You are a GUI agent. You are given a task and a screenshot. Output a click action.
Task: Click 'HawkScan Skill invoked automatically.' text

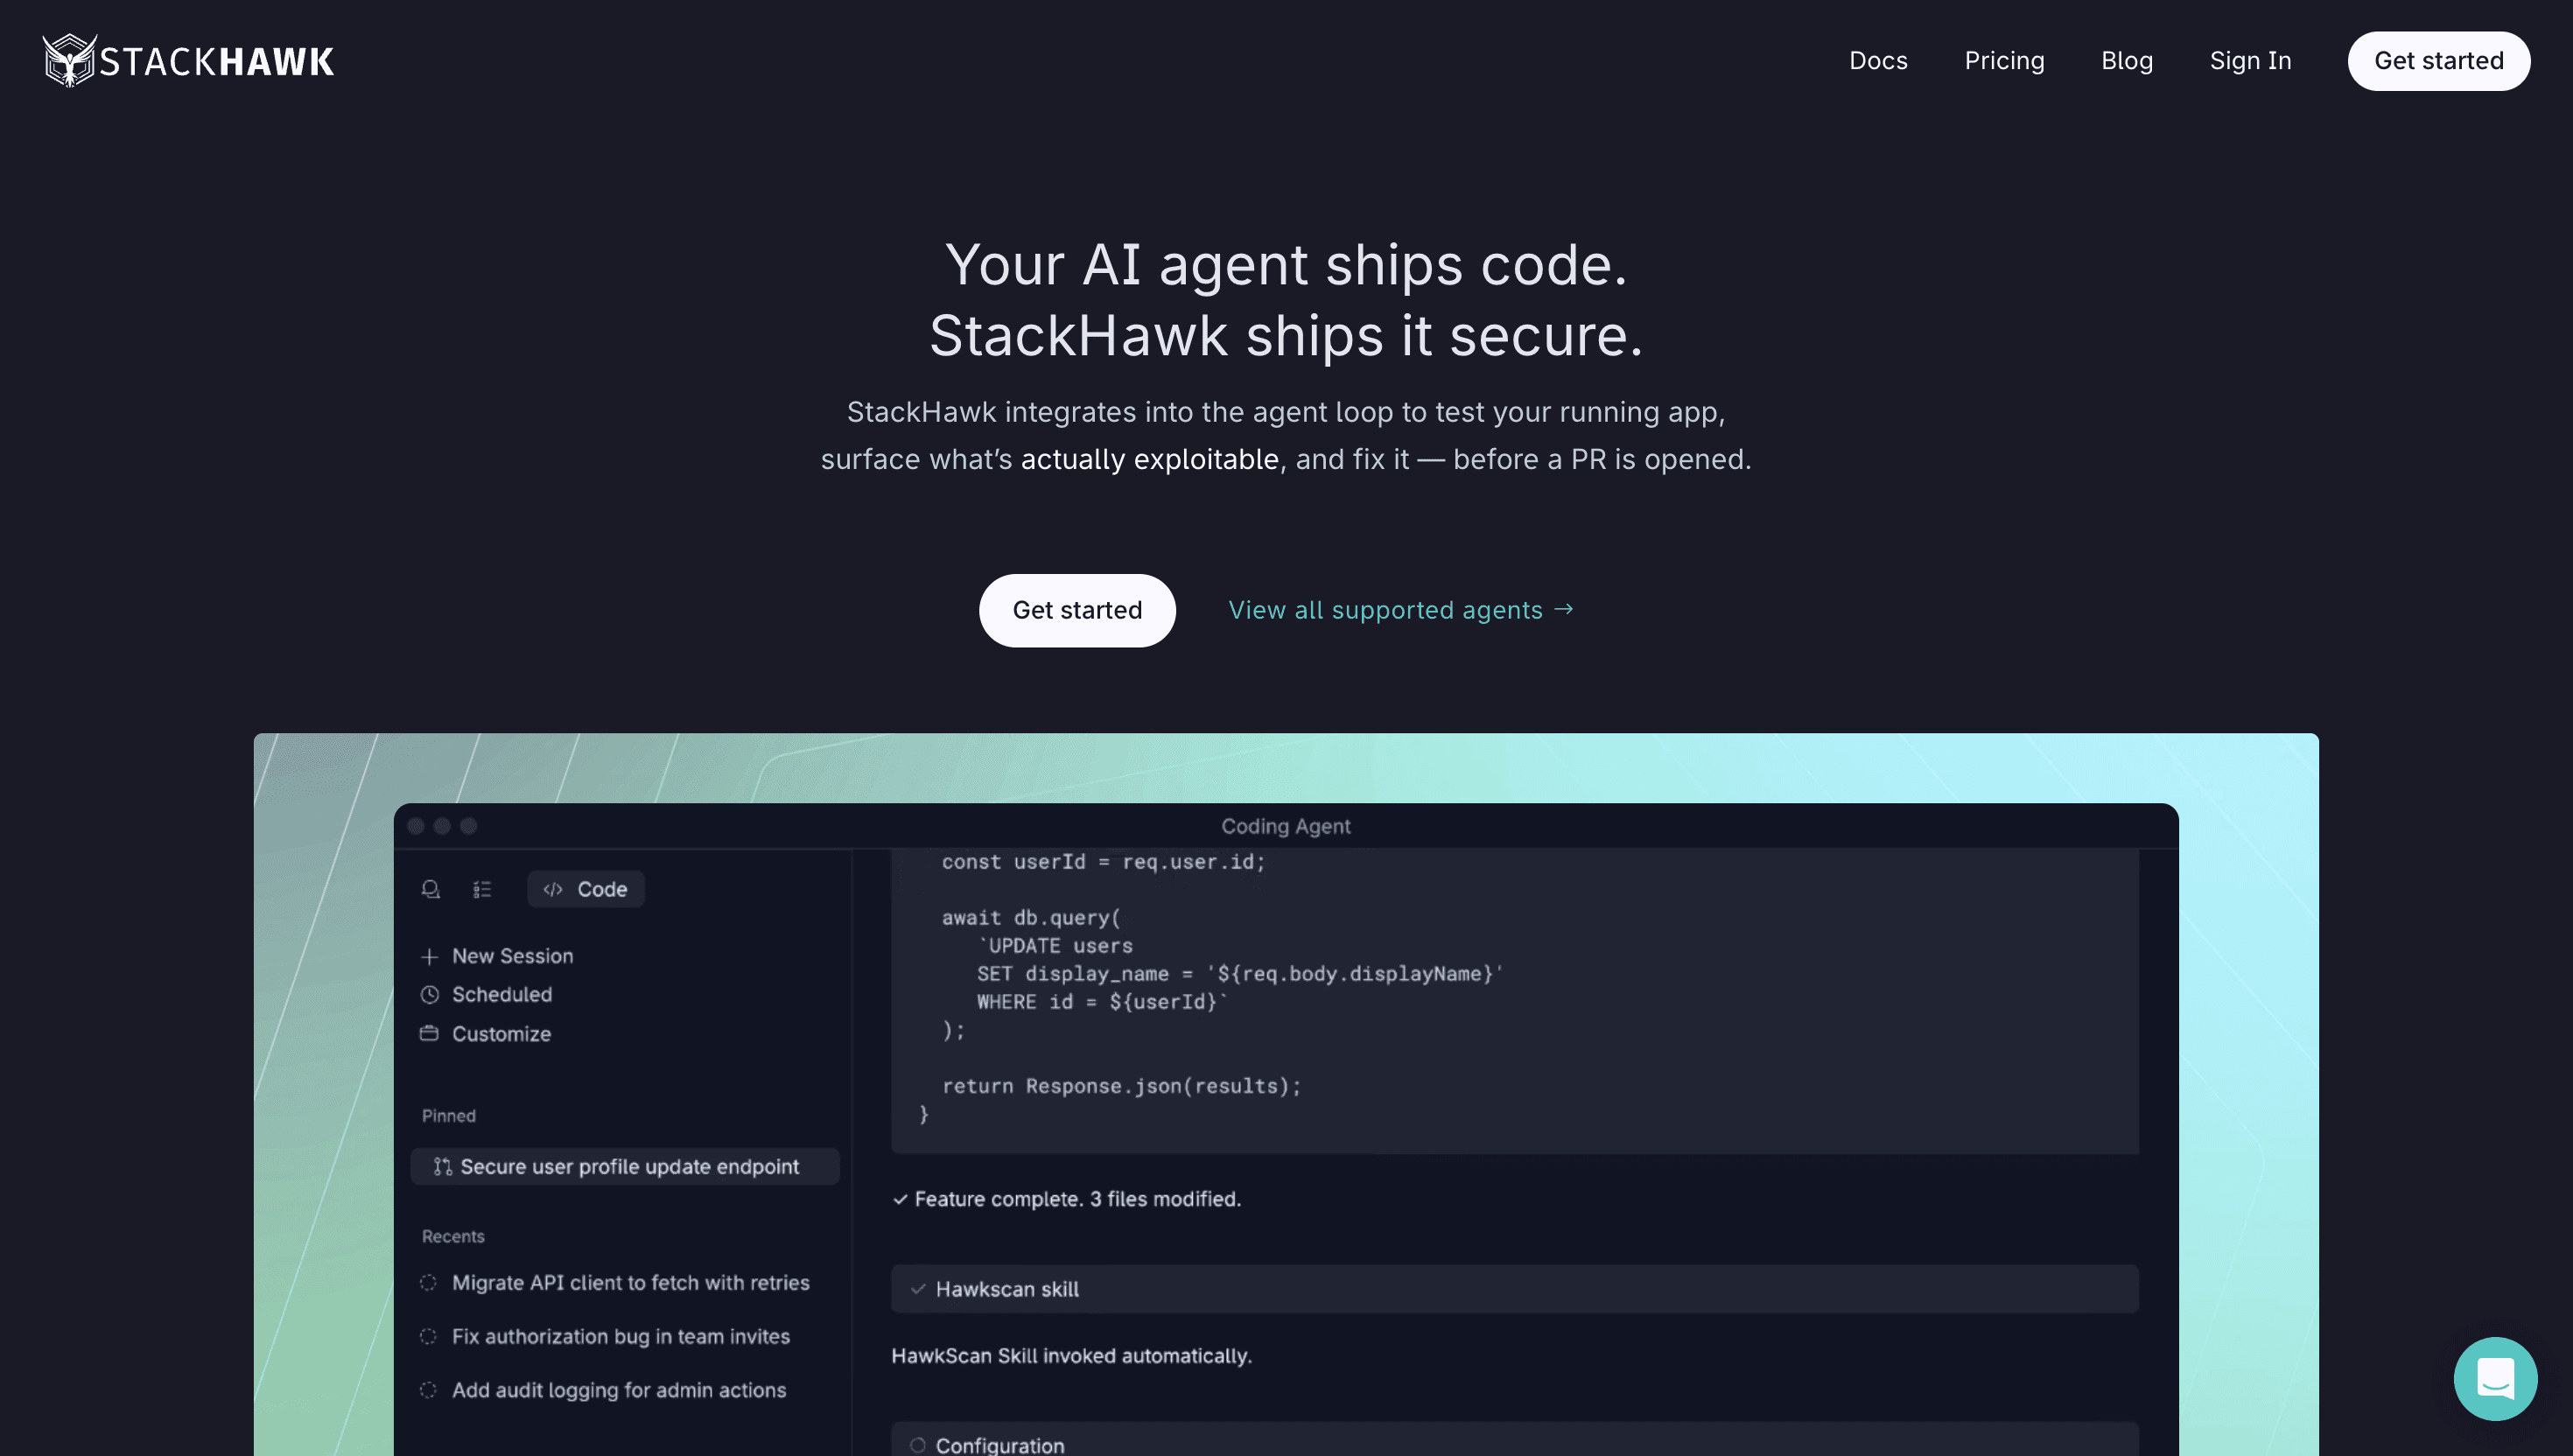[1071, 1356]
